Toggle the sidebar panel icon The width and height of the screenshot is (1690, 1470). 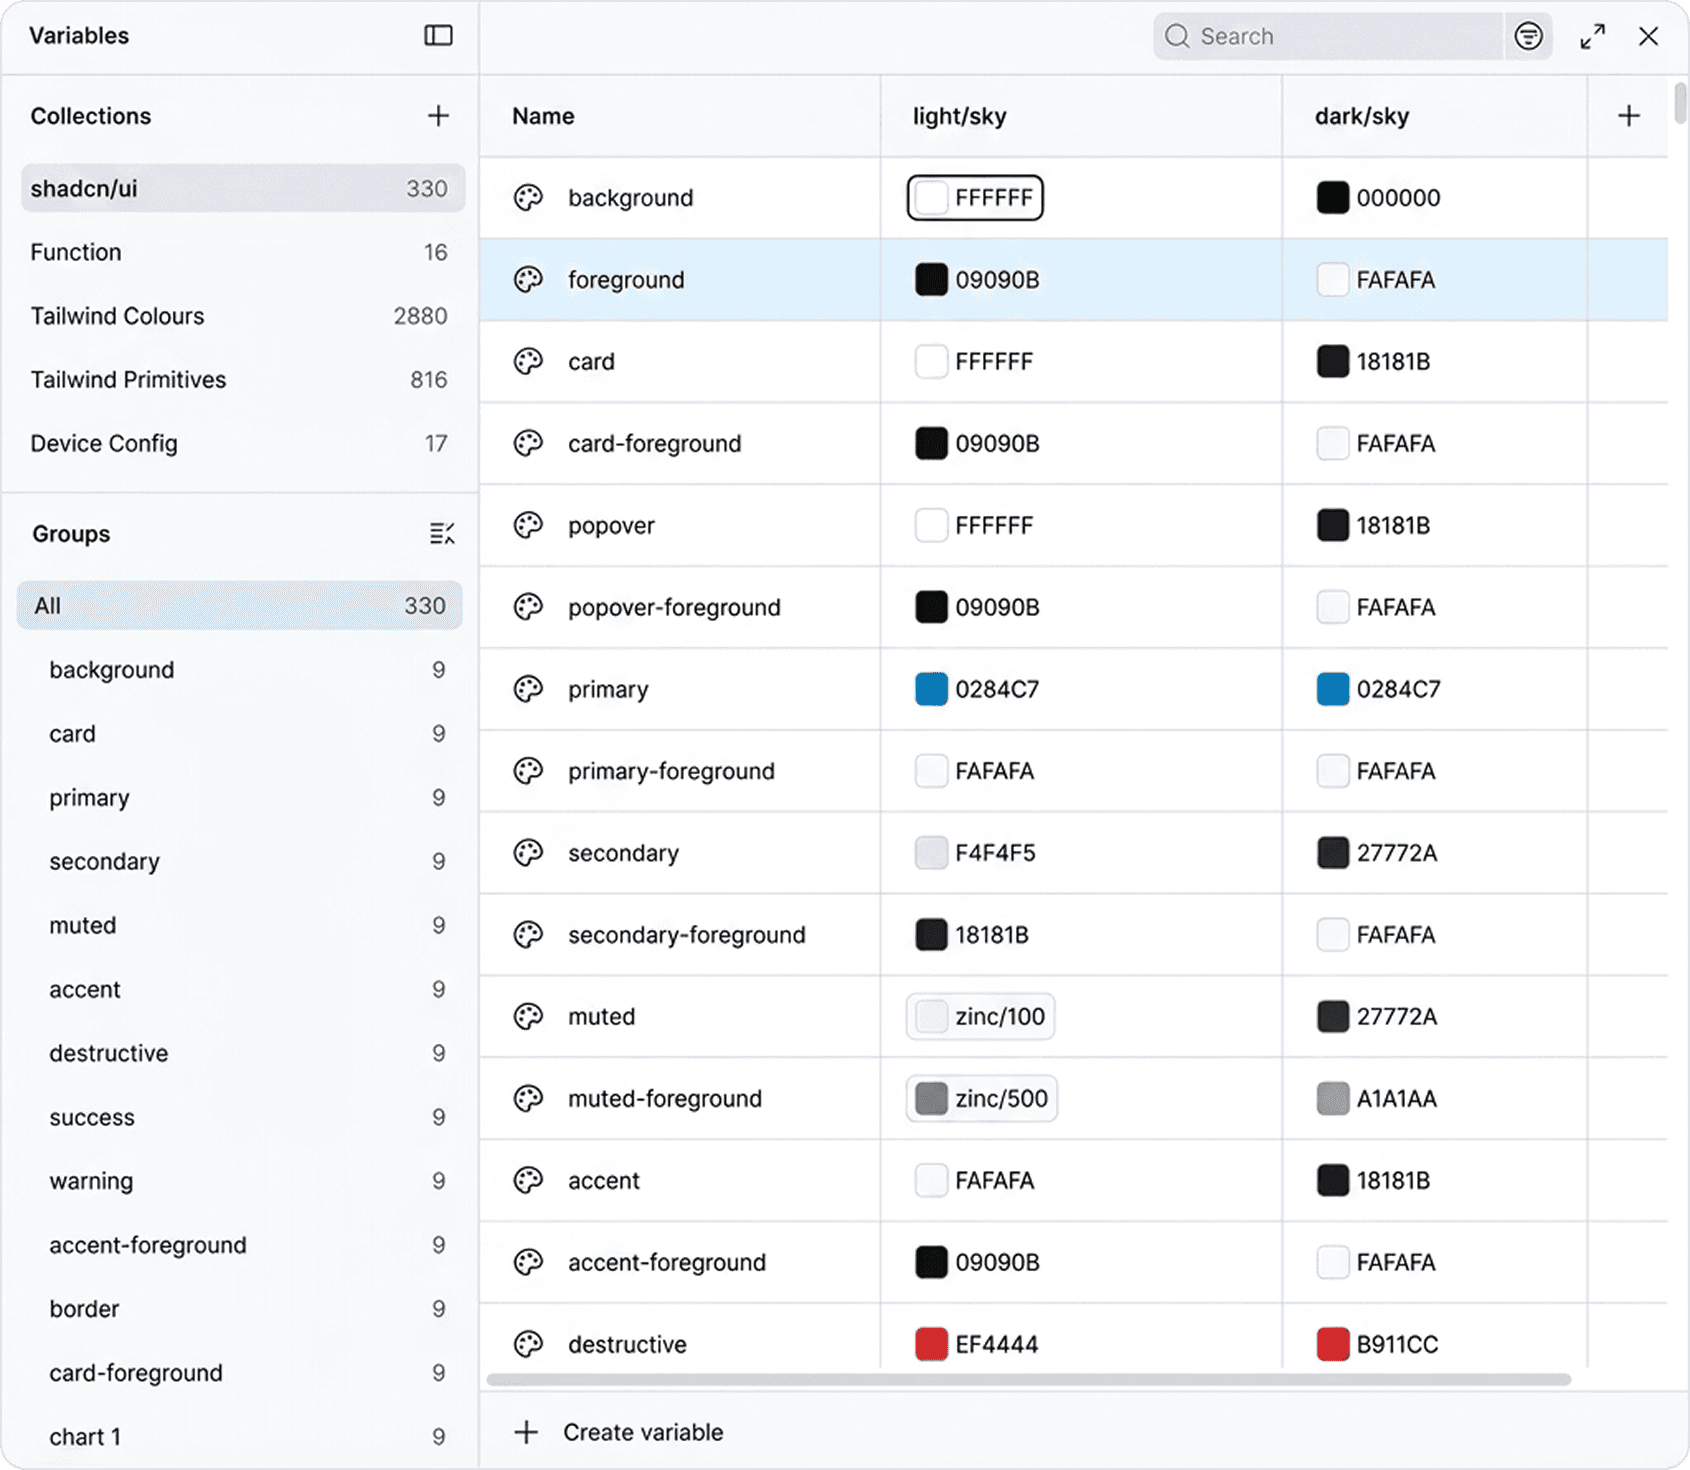tap(438, 36)
